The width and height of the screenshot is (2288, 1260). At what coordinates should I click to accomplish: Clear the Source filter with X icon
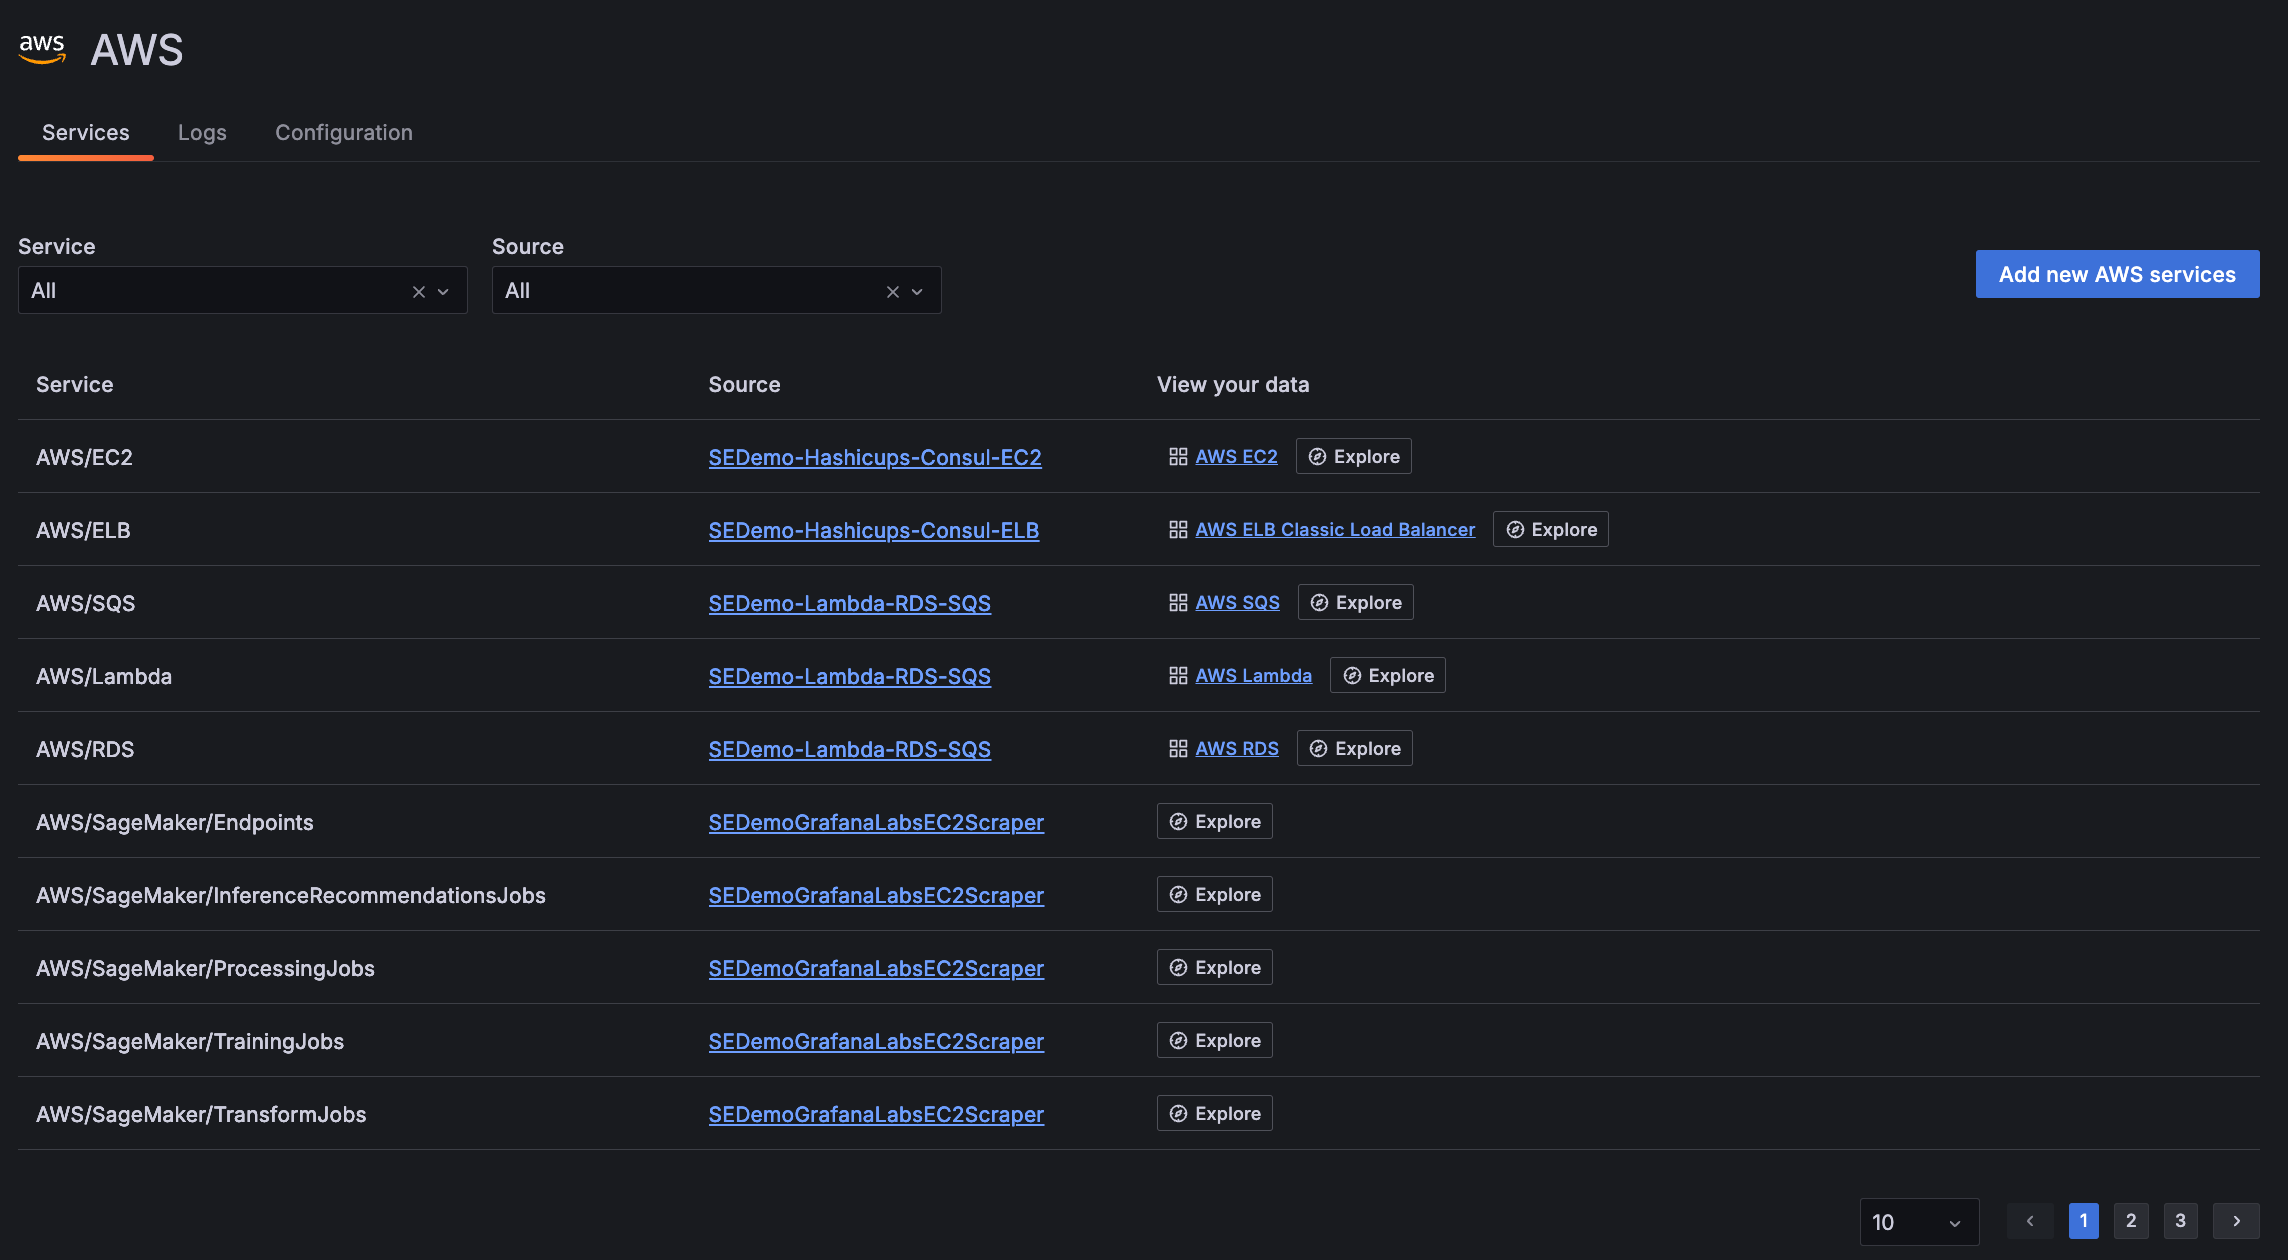coord(893,292)
